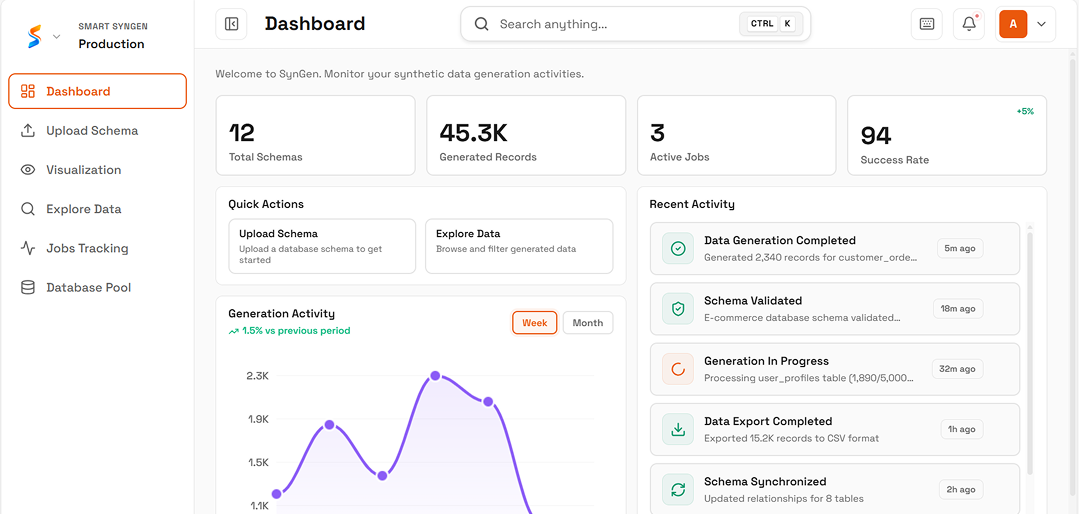Click the first chart data point near 1.1K
Image resolution: width=1080 pixels, height=514 pixels.
[x=277, y=493]
